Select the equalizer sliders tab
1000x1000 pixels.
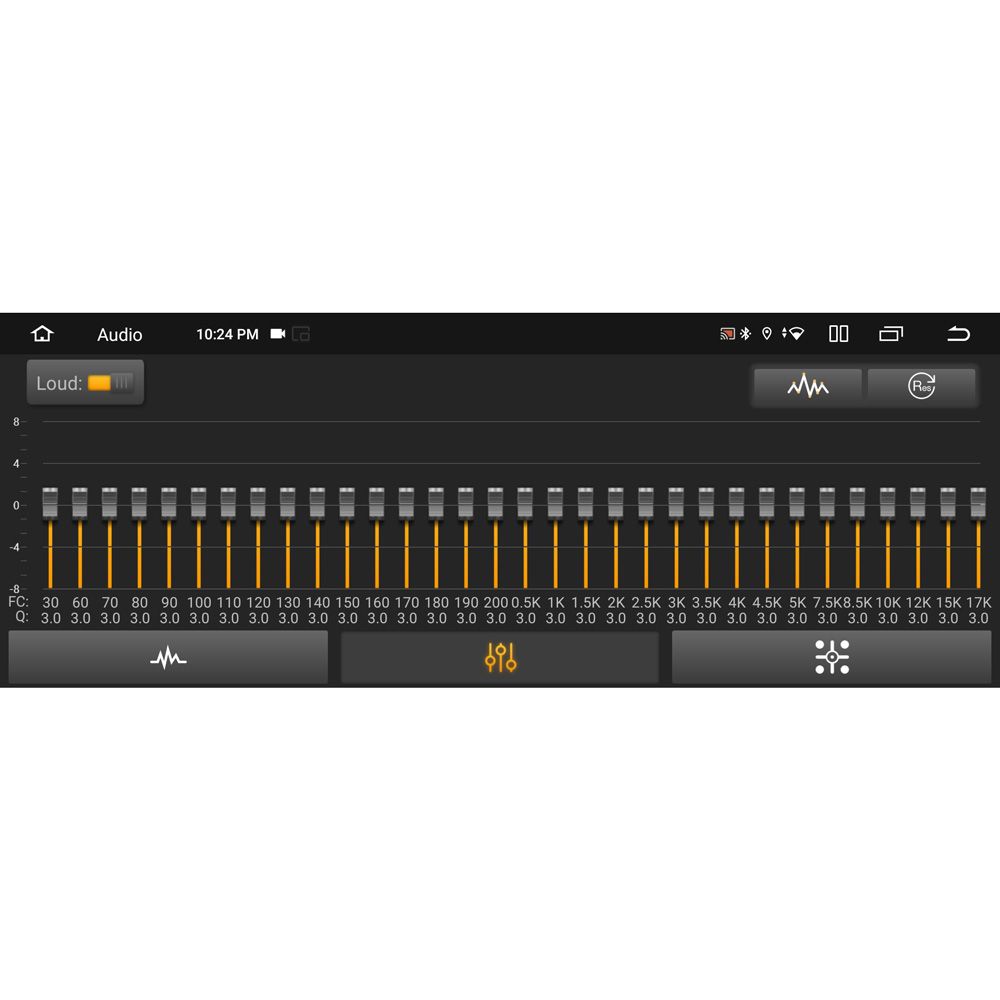click(x=500, y=658)
